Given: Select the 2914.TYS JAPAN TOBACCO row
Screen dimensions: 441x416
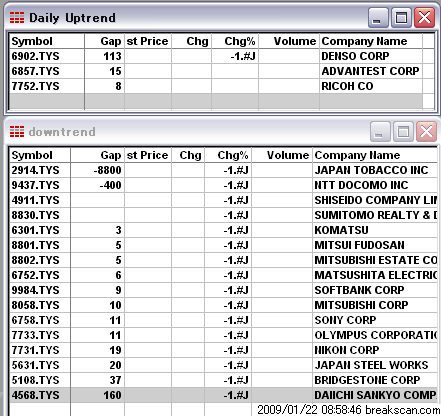Looking at the screenshot, I should (x=223, y=170).
